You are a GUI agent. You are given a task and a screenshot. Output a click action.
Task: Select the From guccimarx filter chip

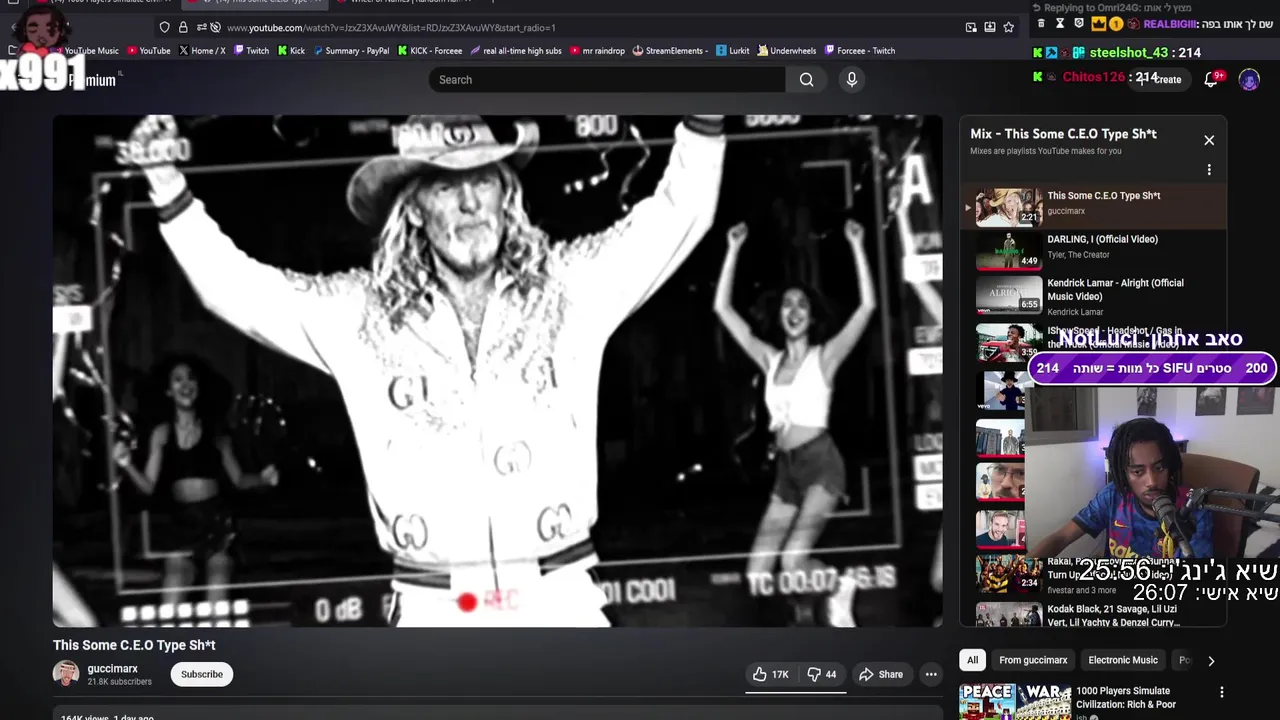click(x=1033, y=660)
